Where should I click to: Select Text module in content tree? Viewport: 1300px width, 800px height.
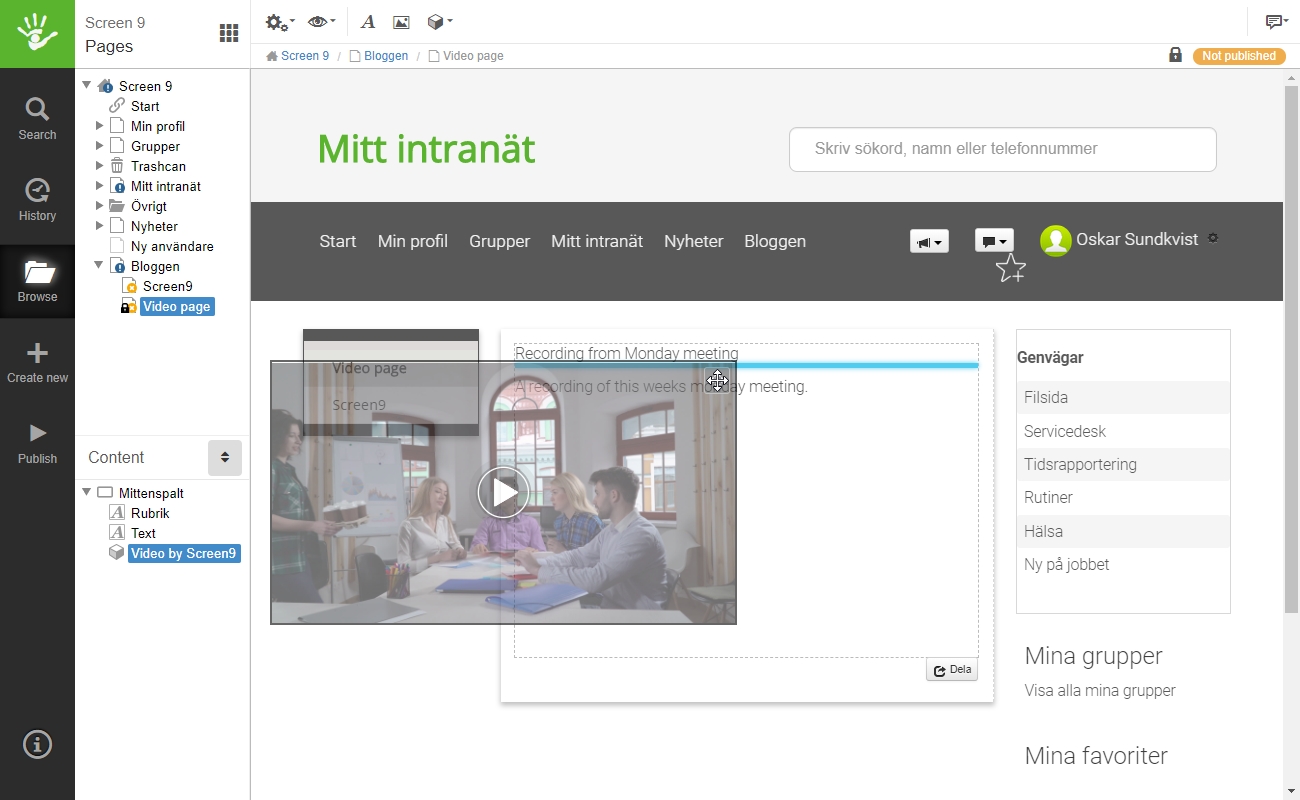tap(143, 533)
